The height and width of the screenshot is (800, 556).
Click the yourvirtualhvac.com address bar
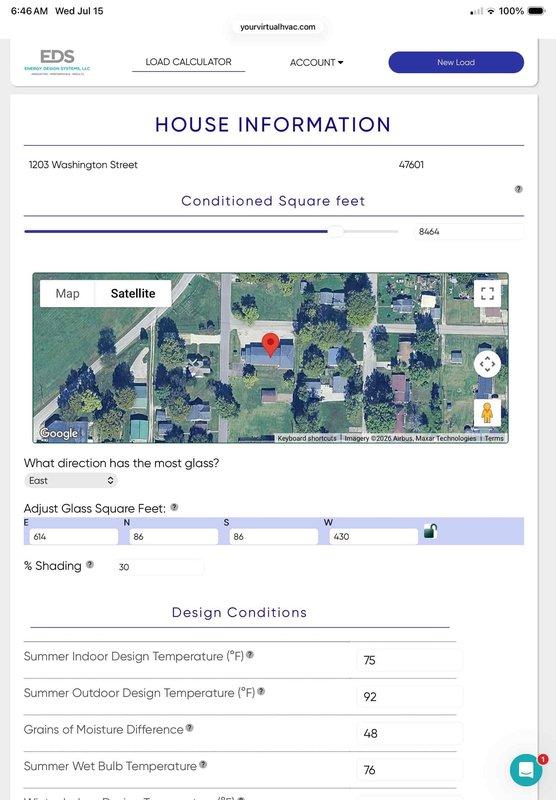[x=277, y=27]
